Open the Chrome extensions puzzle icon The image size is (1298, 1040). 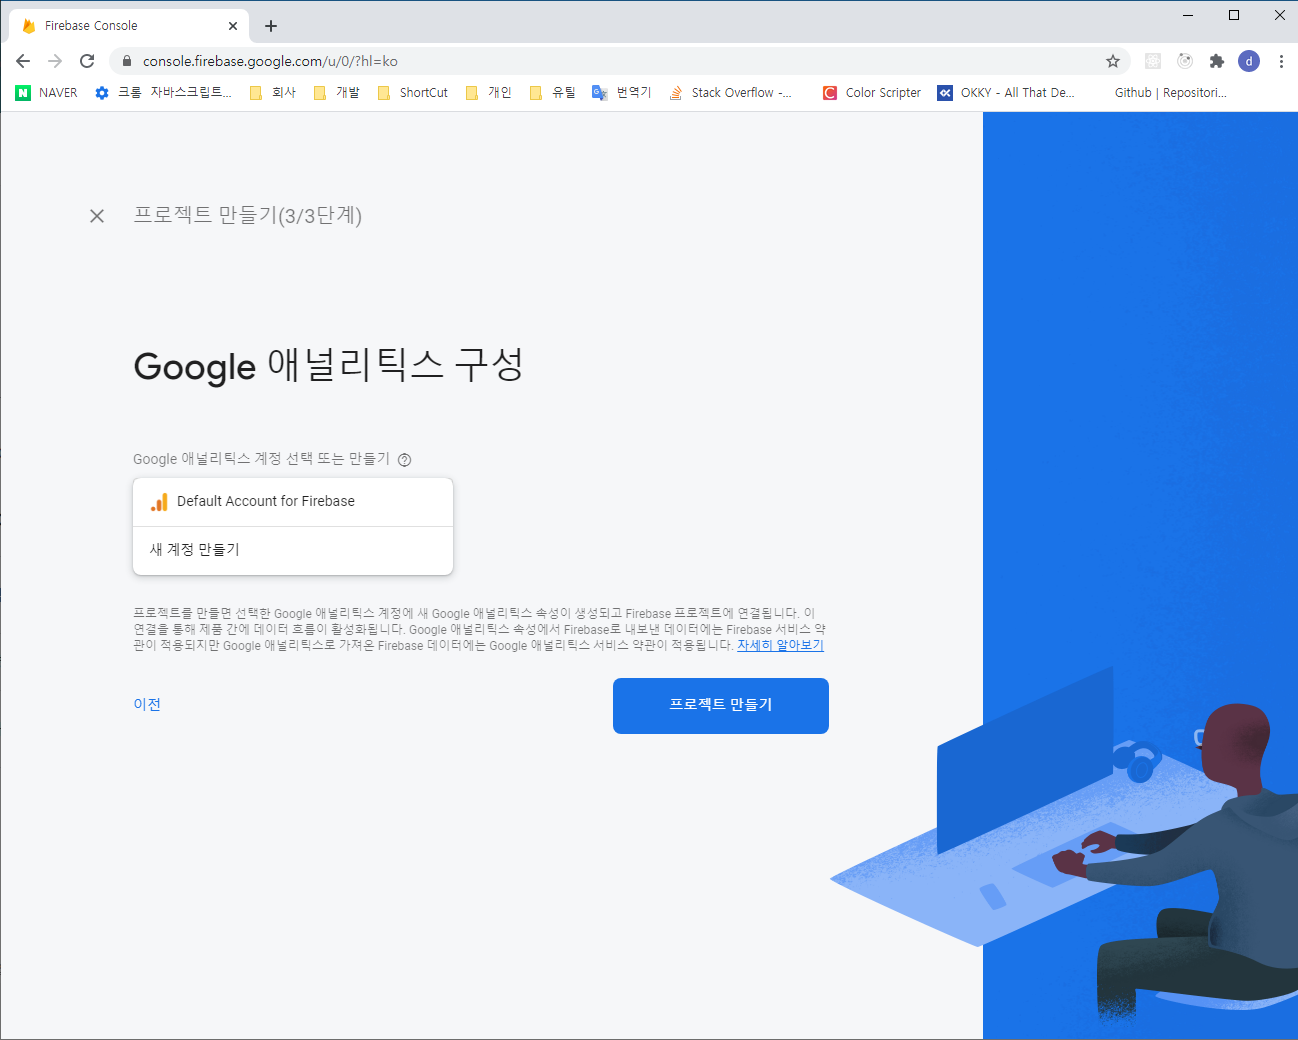(1217, 61)
